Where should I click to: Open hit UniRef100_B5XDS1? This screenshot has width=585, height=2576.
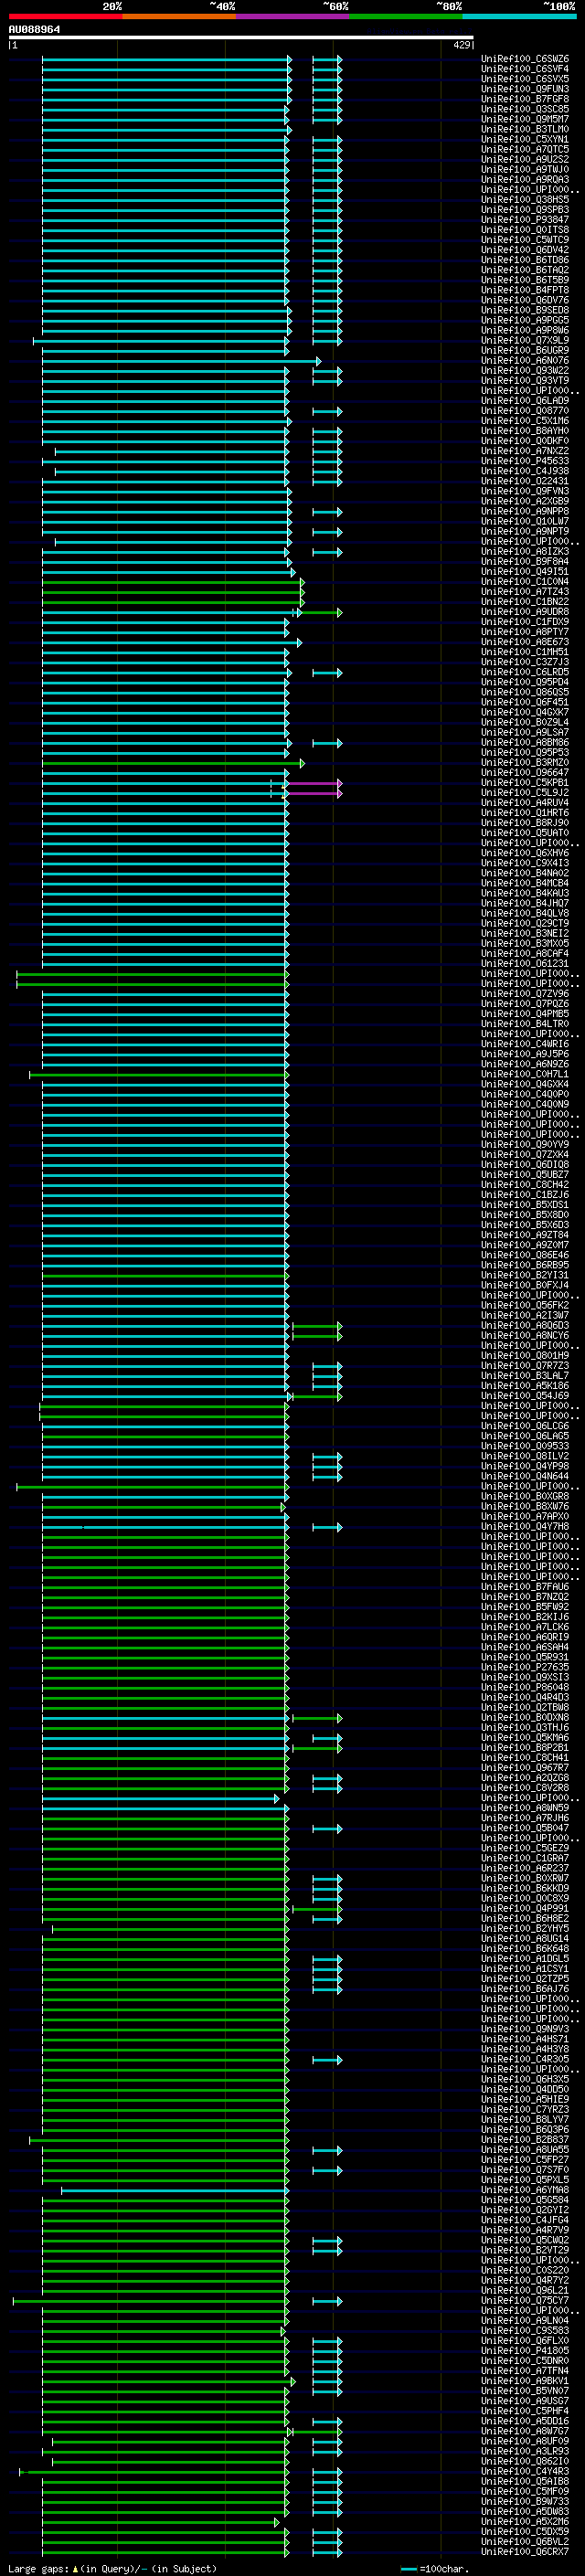pyautogui.click(x=525, y=1205)
